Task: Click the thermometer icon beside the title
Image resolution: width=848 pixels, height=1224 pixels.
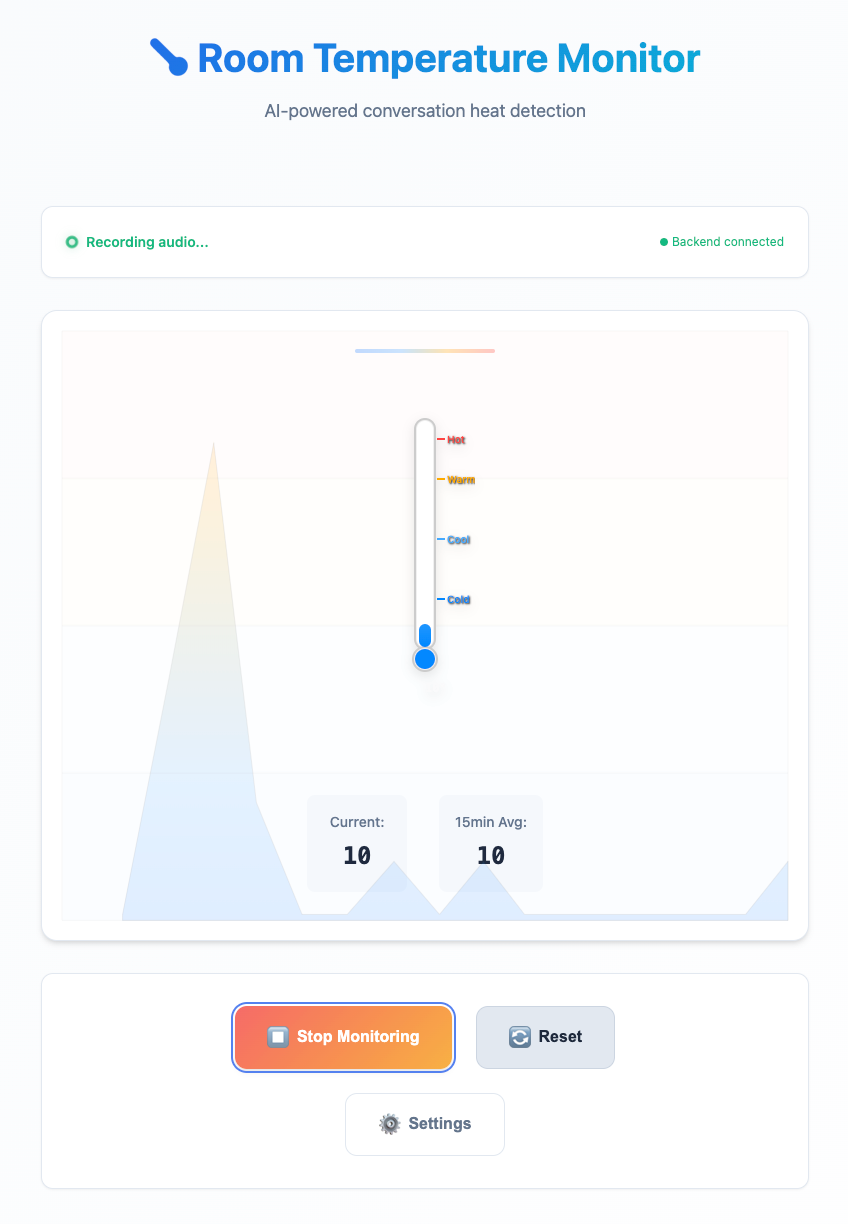Action: click(169, 58)
